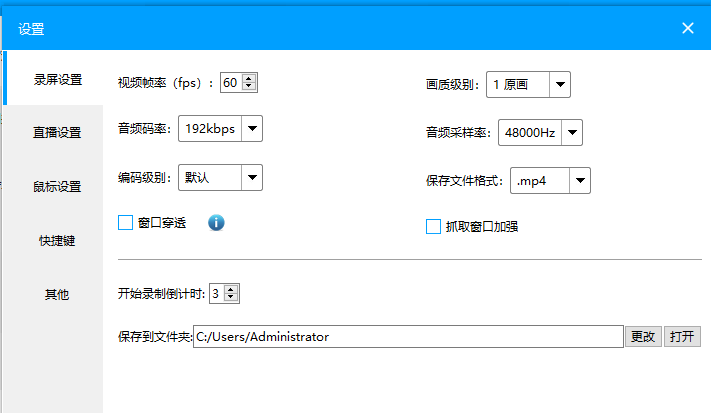Switch to the 其他 tab
The height and width of the screenshot is (413, 711).
pyautogui.click(x=53, y=294)
